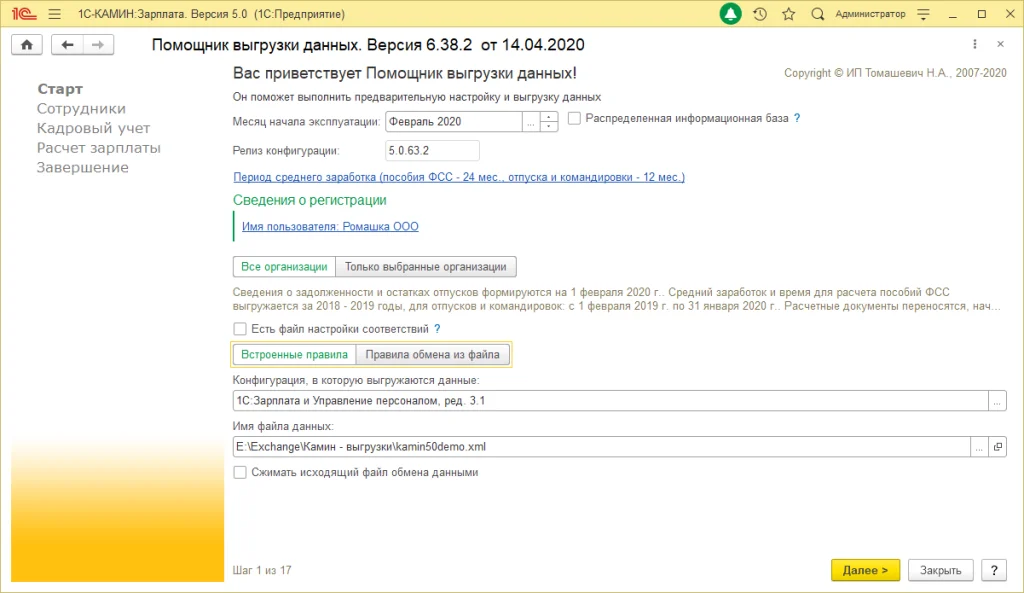This screenshot has width=1024, height=593.
Task: Decrease the start month with down stepper
Action: [x=549, y=127]
